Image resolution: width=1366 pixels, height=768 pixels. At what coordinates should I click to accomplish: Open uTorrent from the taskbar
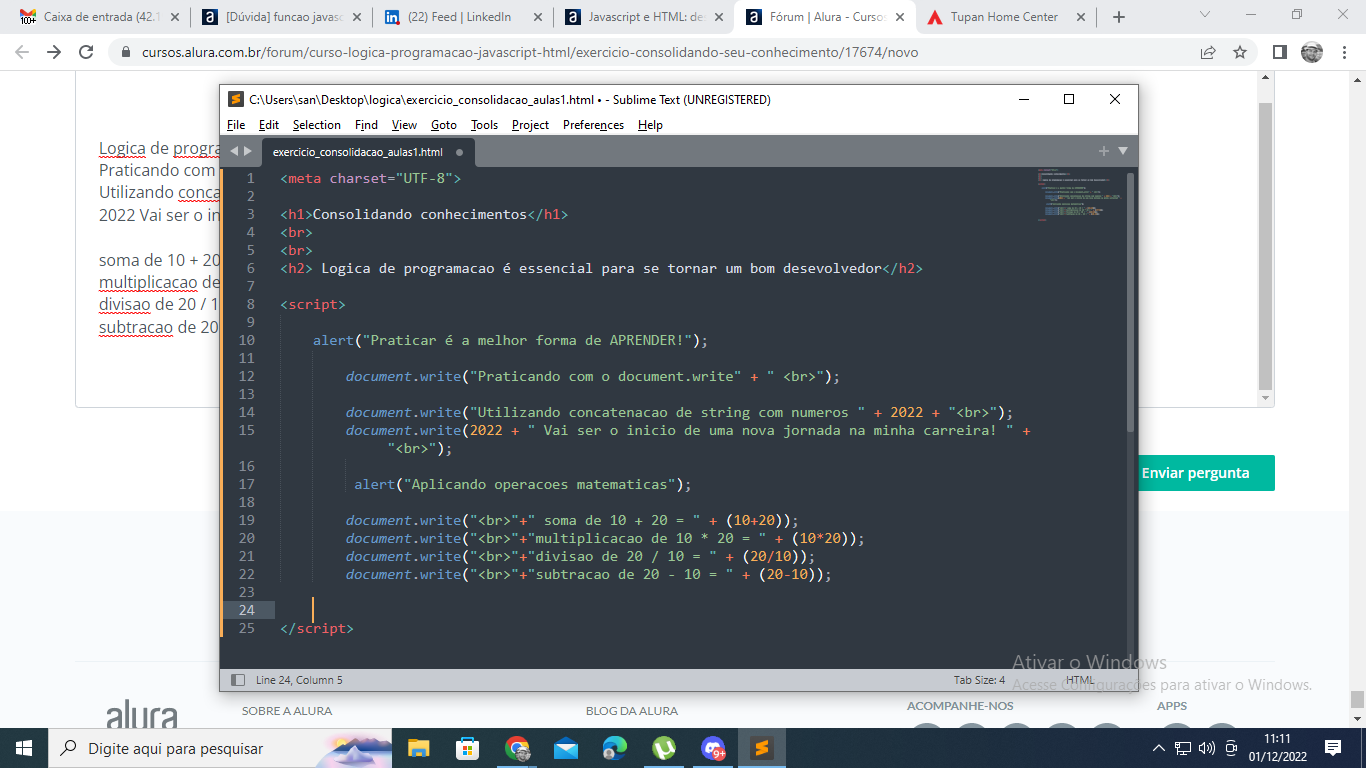pos(663,748)
